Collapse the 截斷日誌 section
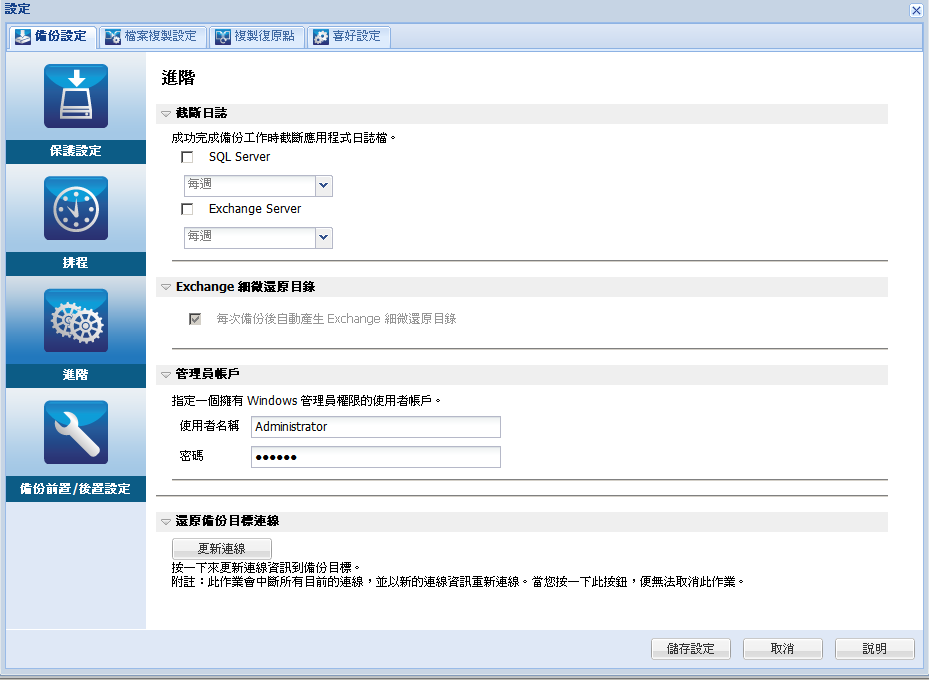Image resolution: width=929 pixels, height=680 pixels. [x=165, y=113]
